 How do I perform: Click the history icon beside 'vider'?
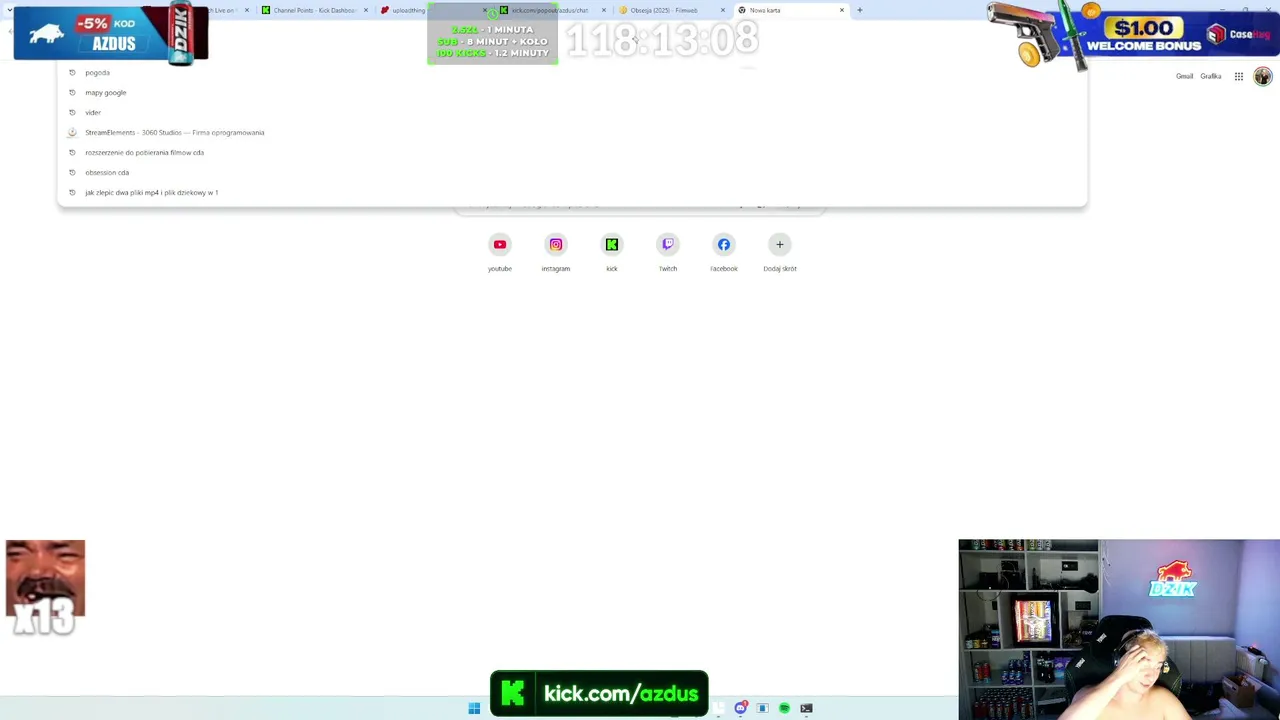click(x=72, y=112)
